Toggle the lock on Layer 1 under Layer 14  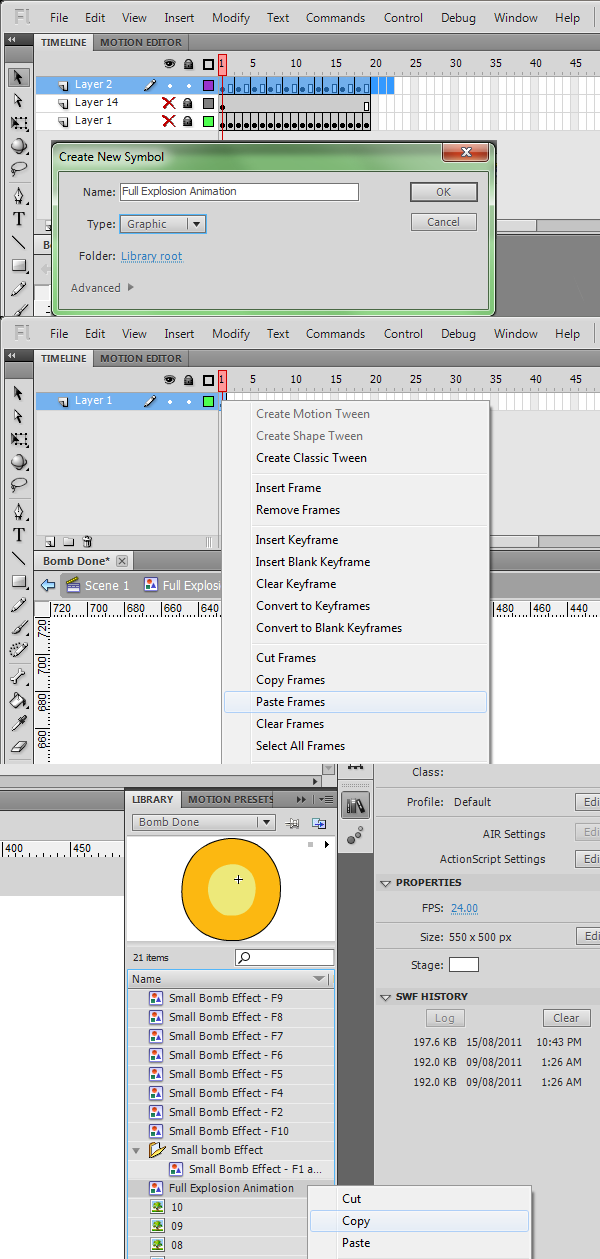click(x=187, y=121)
